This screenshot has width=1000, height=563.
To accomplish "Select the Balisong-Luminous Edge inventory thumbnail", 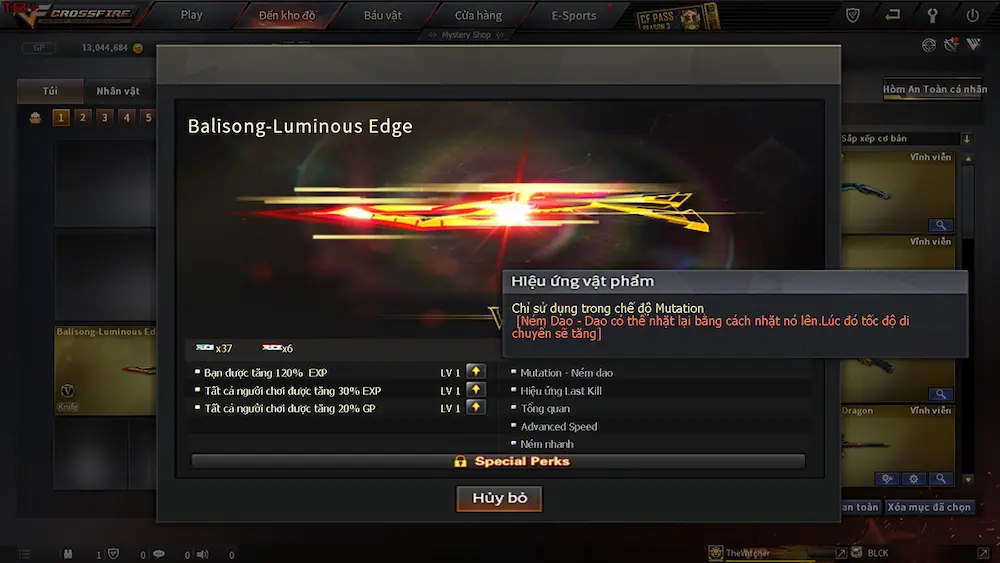I will coord(105,370).
